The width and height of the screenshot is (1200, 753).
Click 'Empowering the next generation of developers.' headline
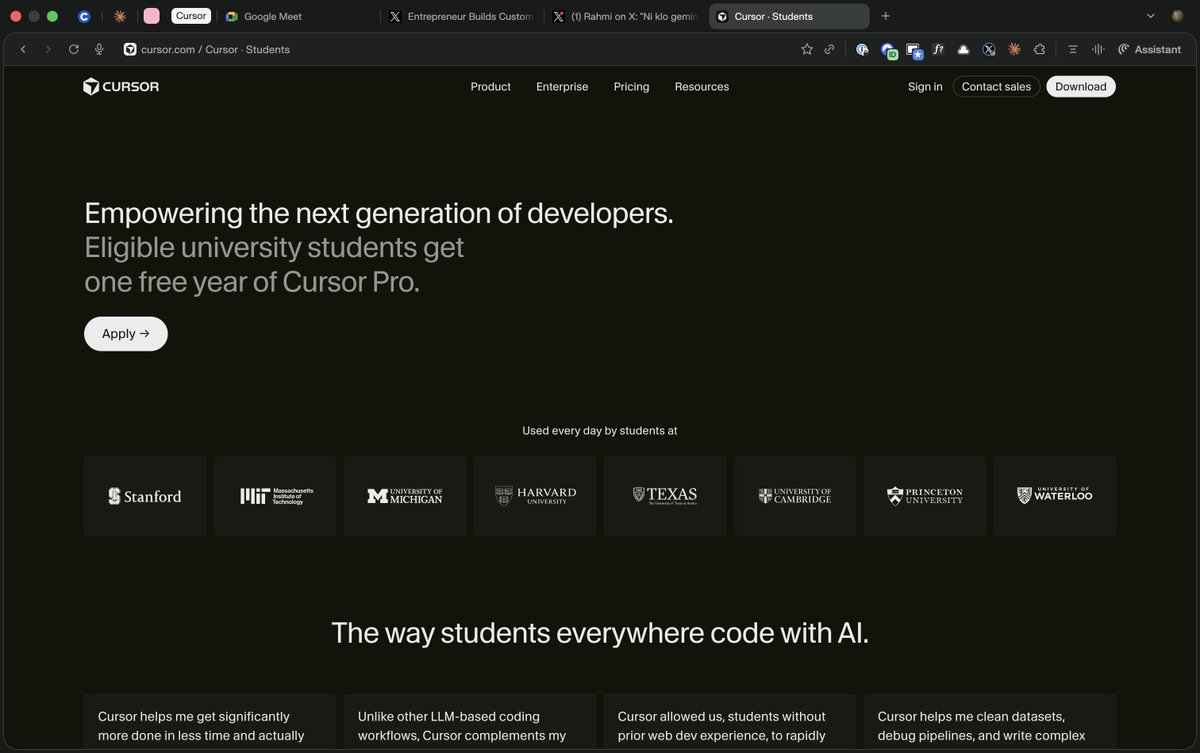[x=379, y=213]
